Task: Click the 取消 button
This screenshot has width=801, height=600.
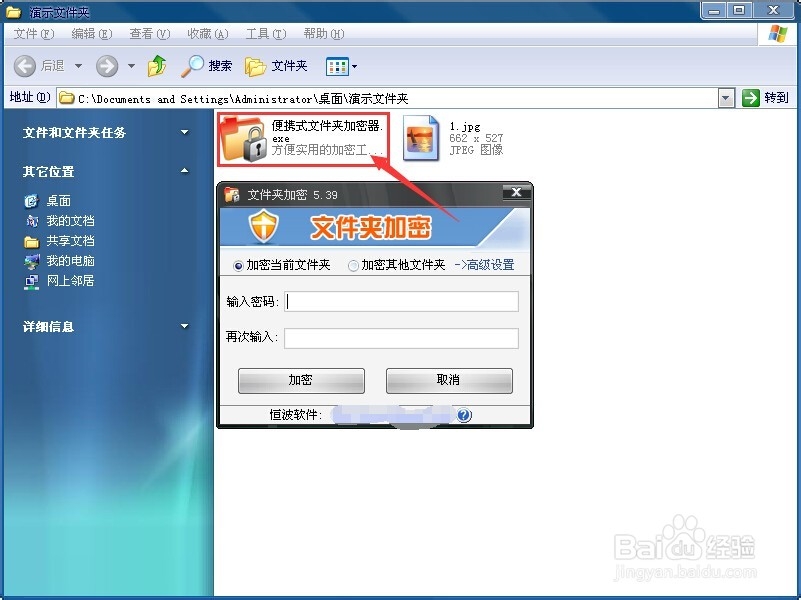Action: pos(449,380)
